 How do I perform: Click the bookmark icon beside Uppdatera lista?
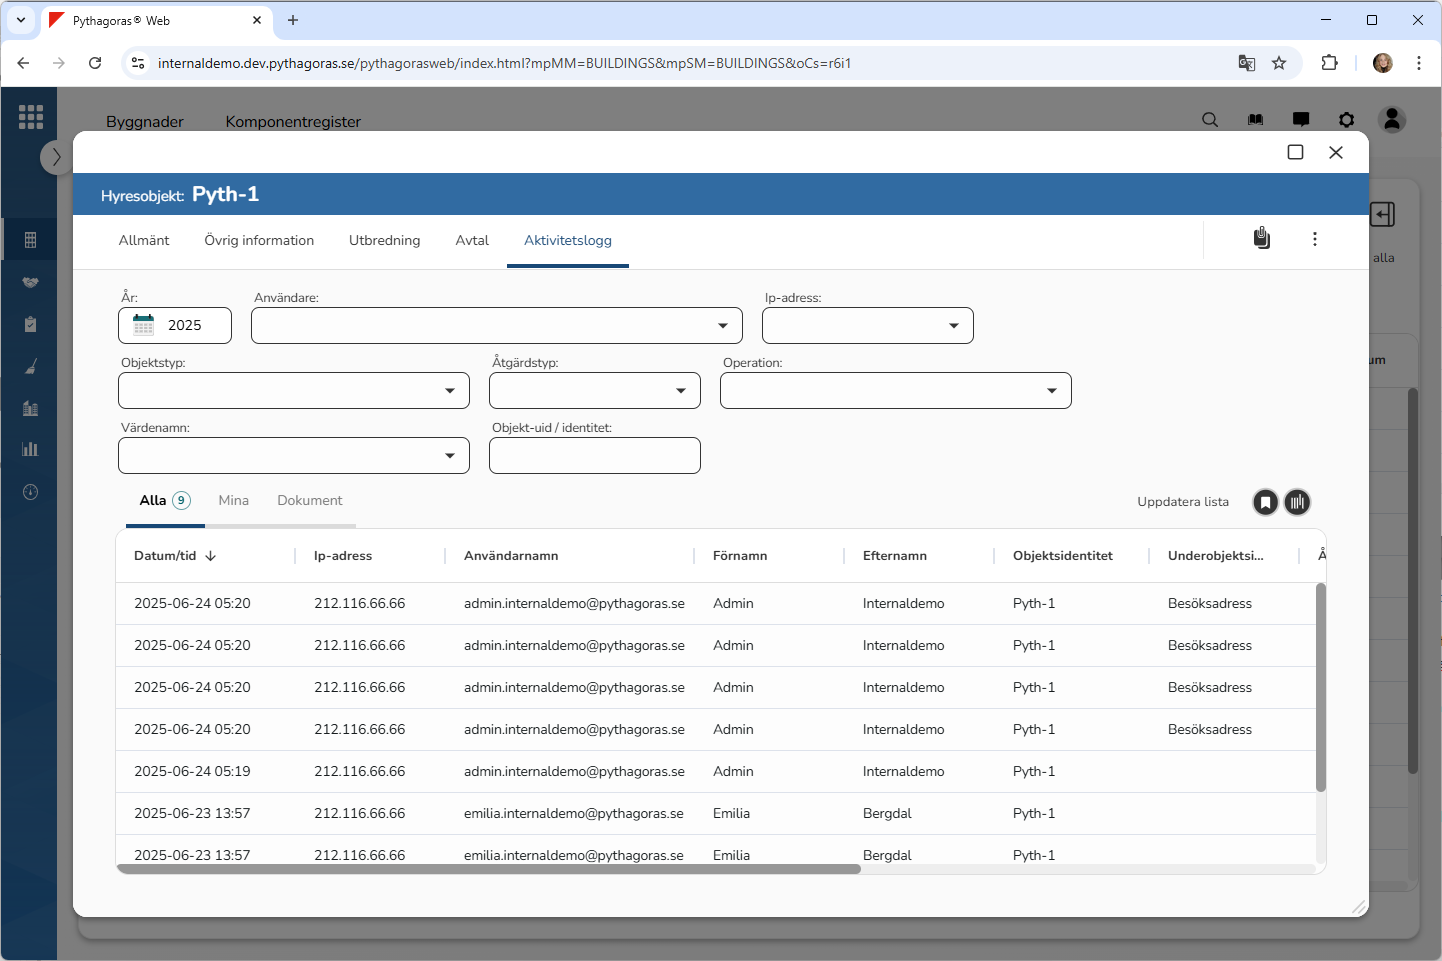tap(1265, 502)
